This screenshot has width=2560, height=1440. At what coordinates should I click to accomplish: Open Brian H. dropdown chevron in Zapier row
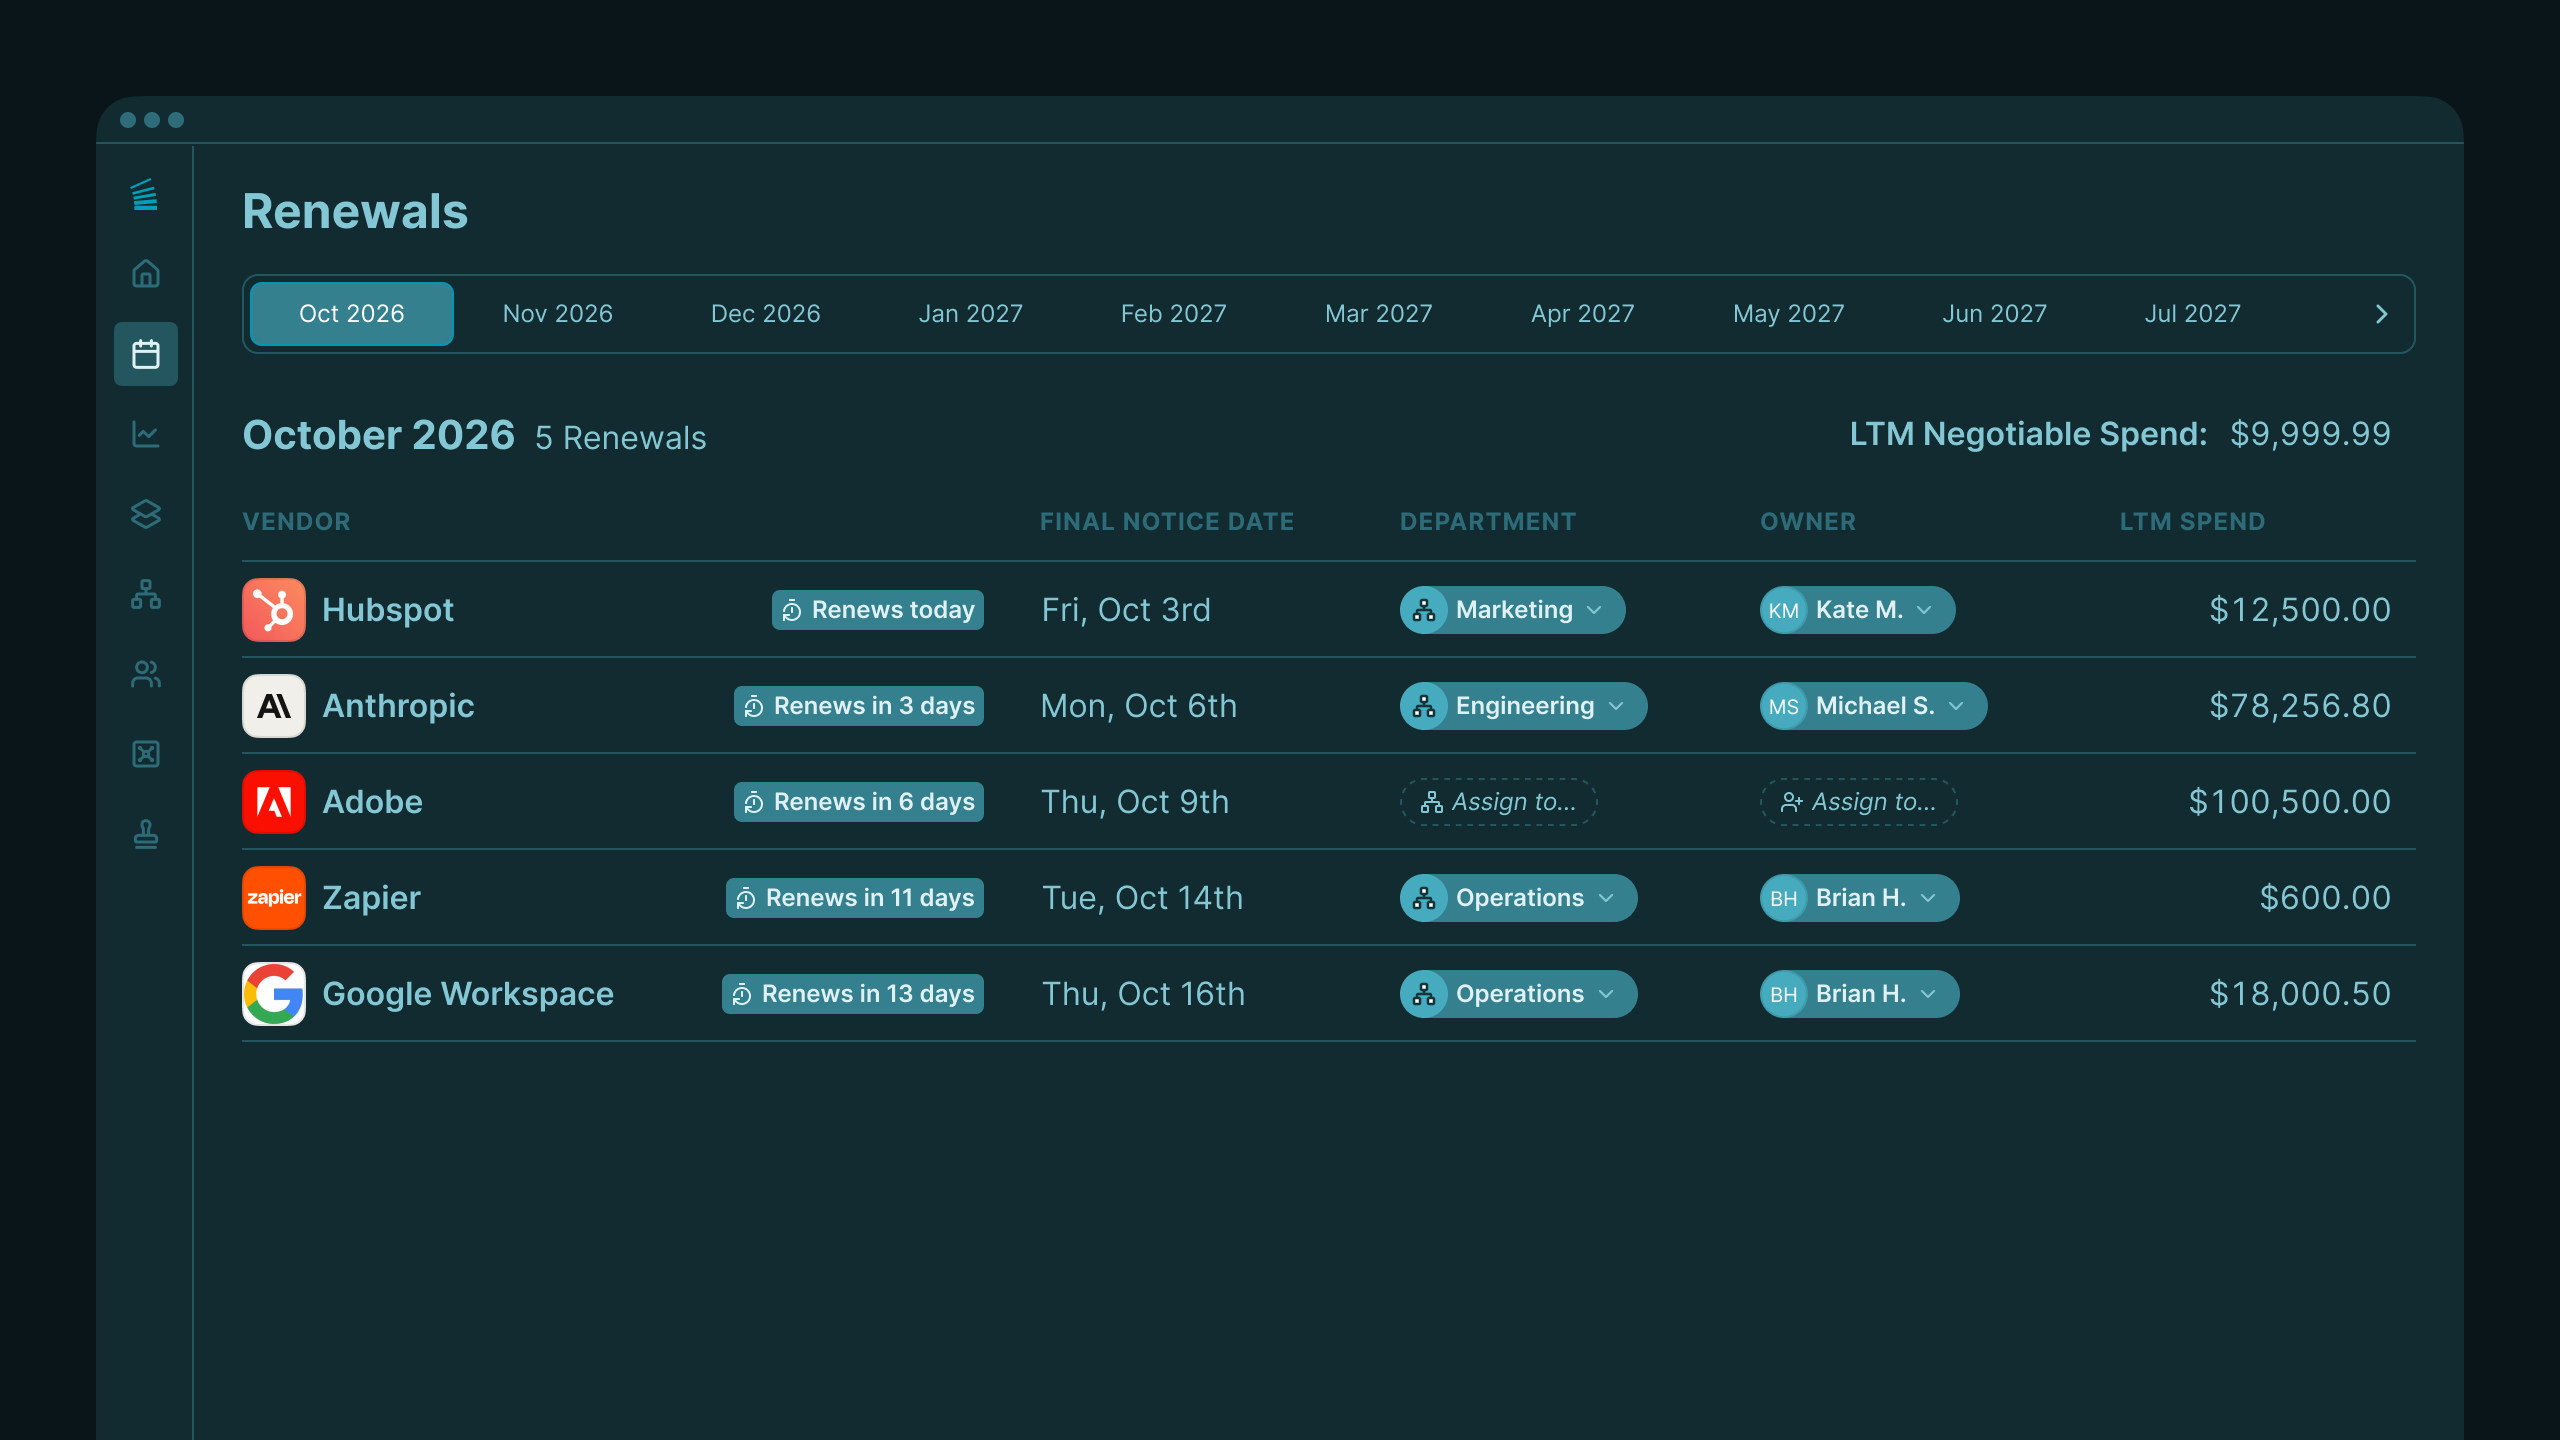1929,898
